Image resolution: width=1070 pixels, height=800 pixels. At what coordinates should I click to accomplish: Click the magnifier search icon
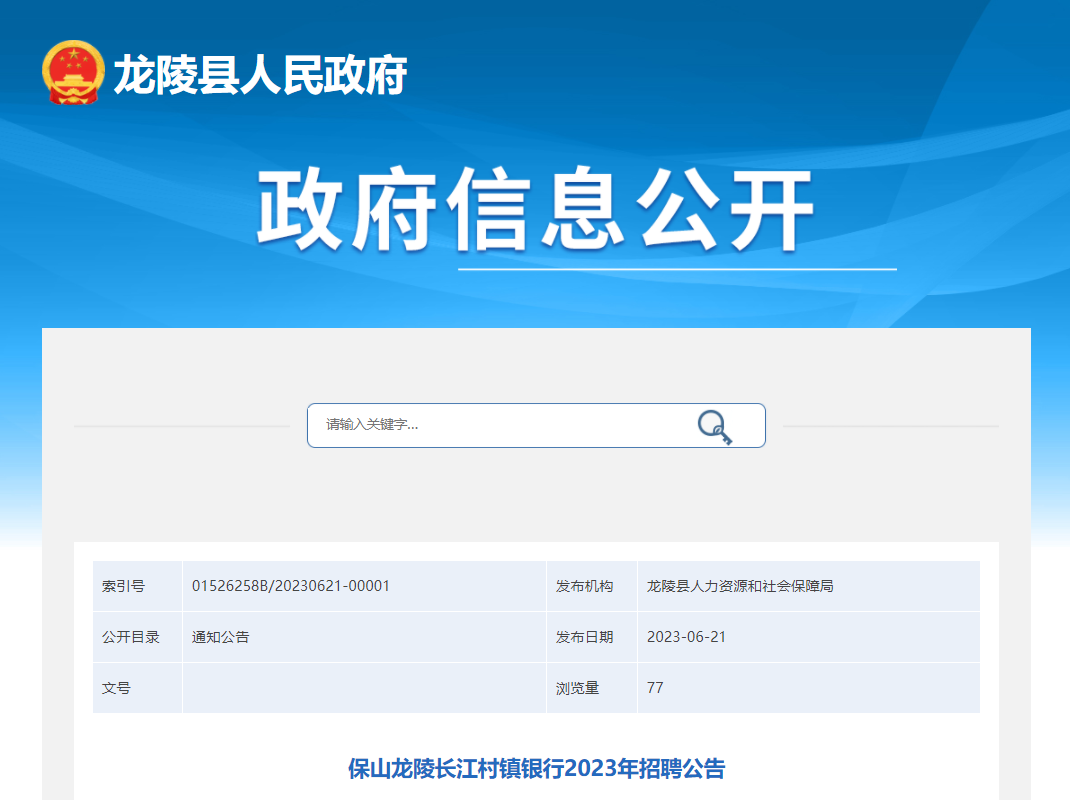(x=714, y=426)
